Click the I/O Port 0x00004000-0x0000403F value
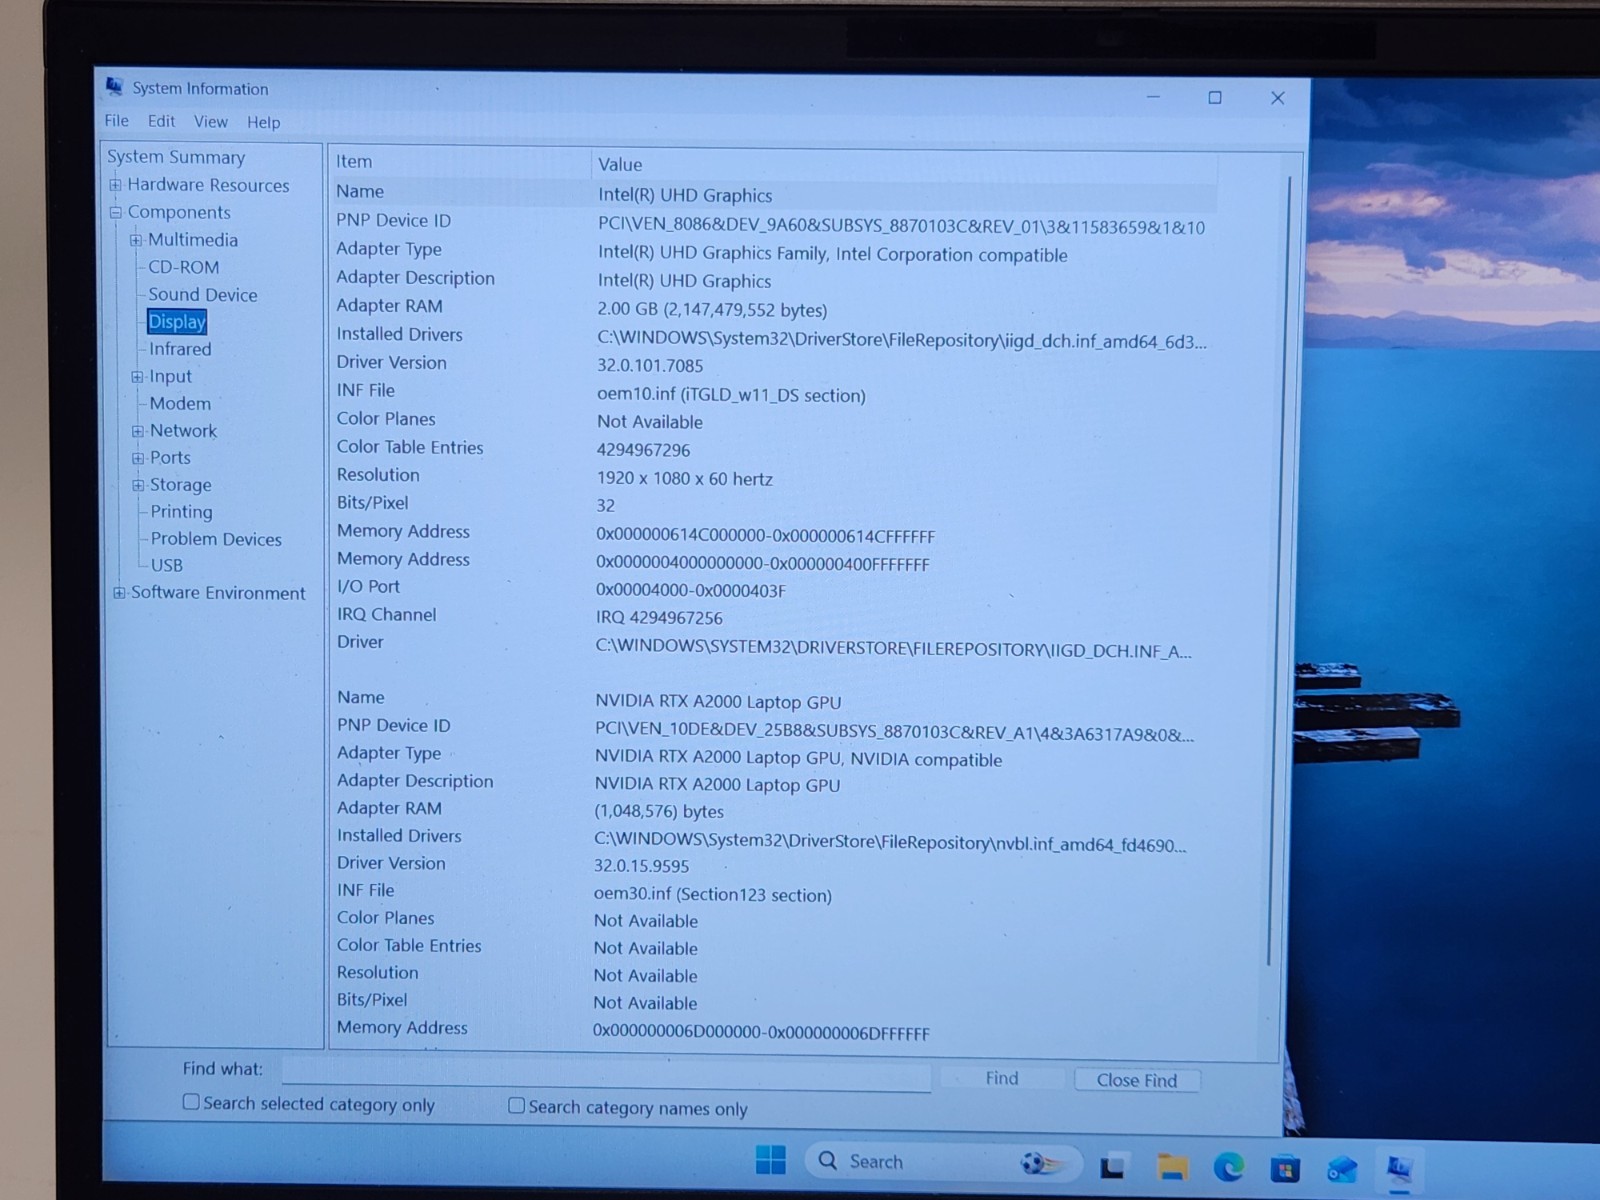 click(x=691, y=591)
